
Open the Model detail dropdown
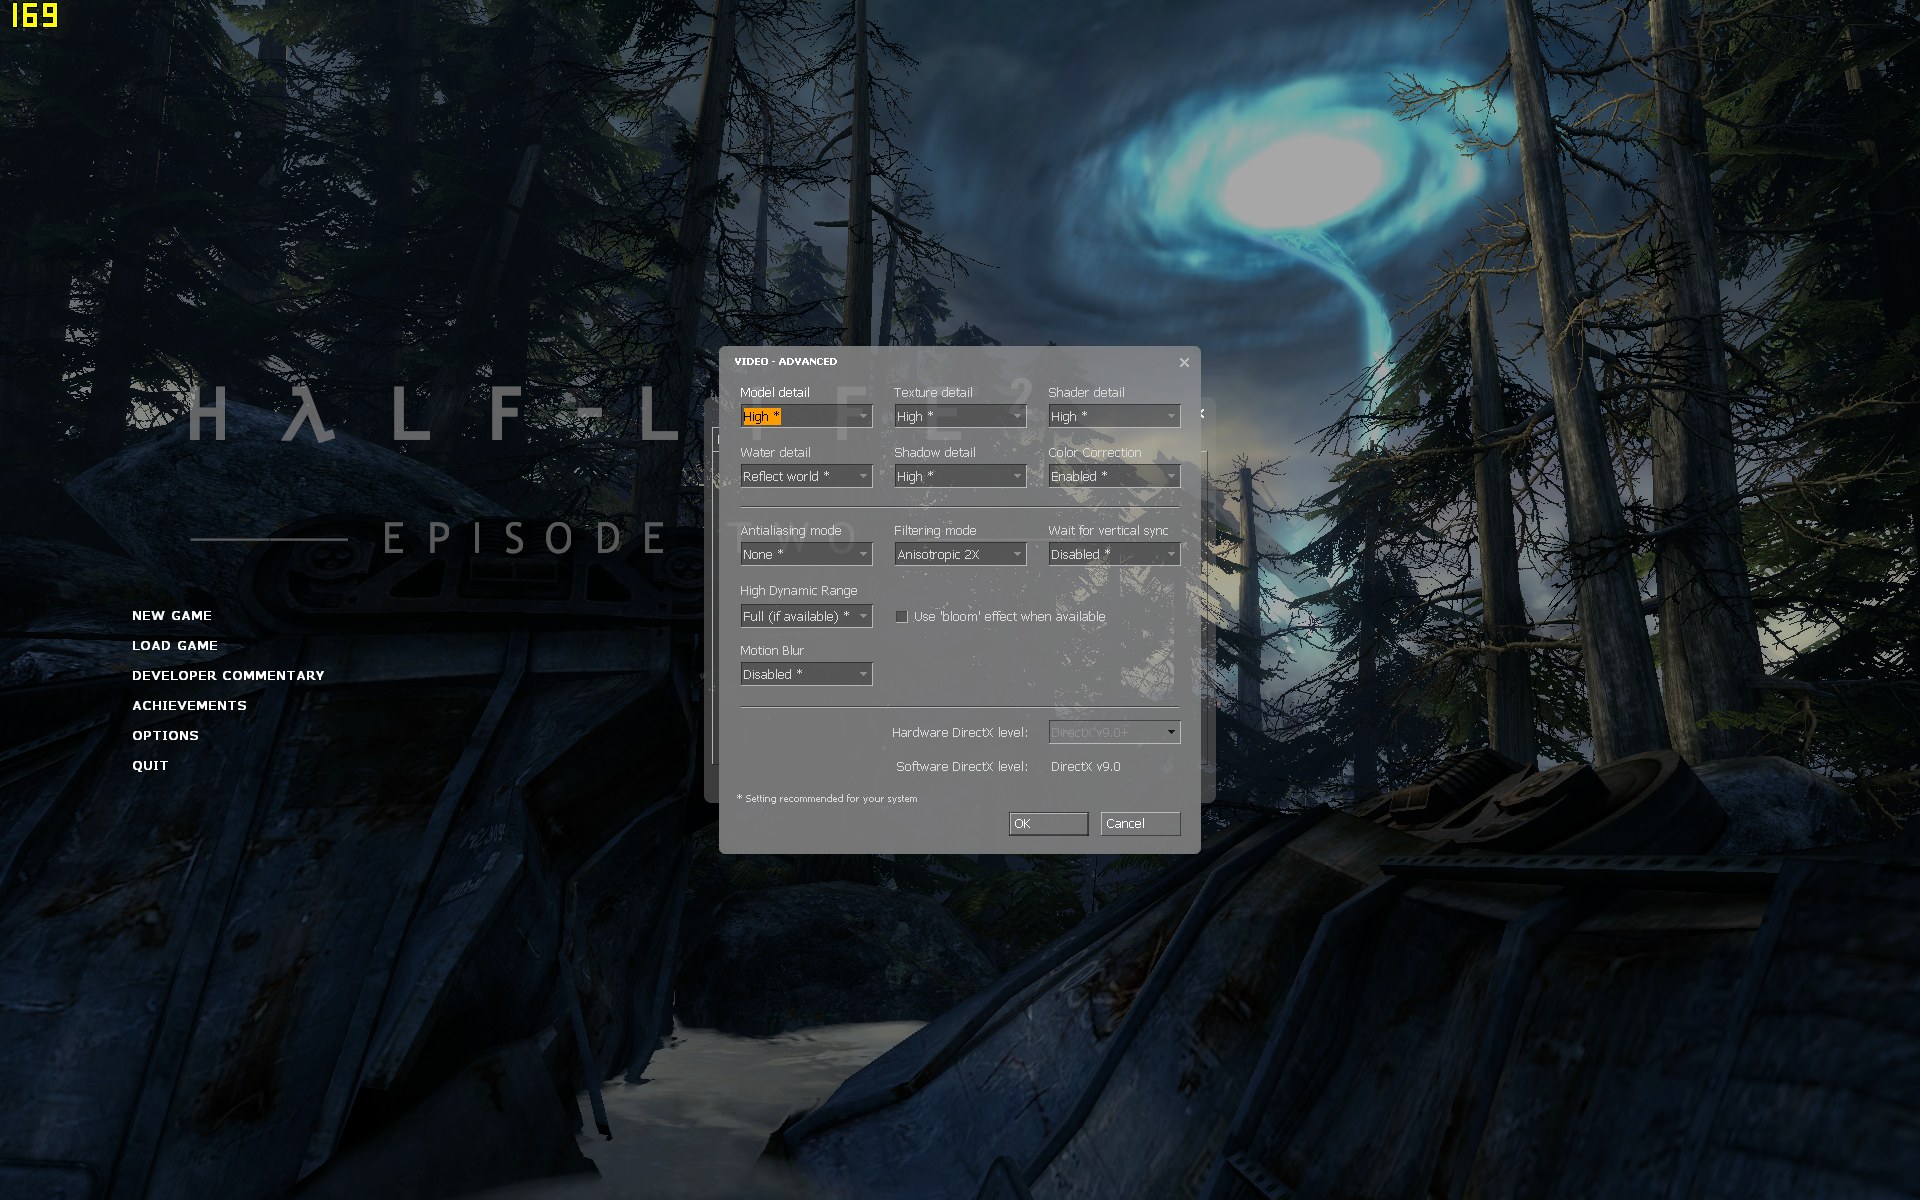(x=806, y=416)
